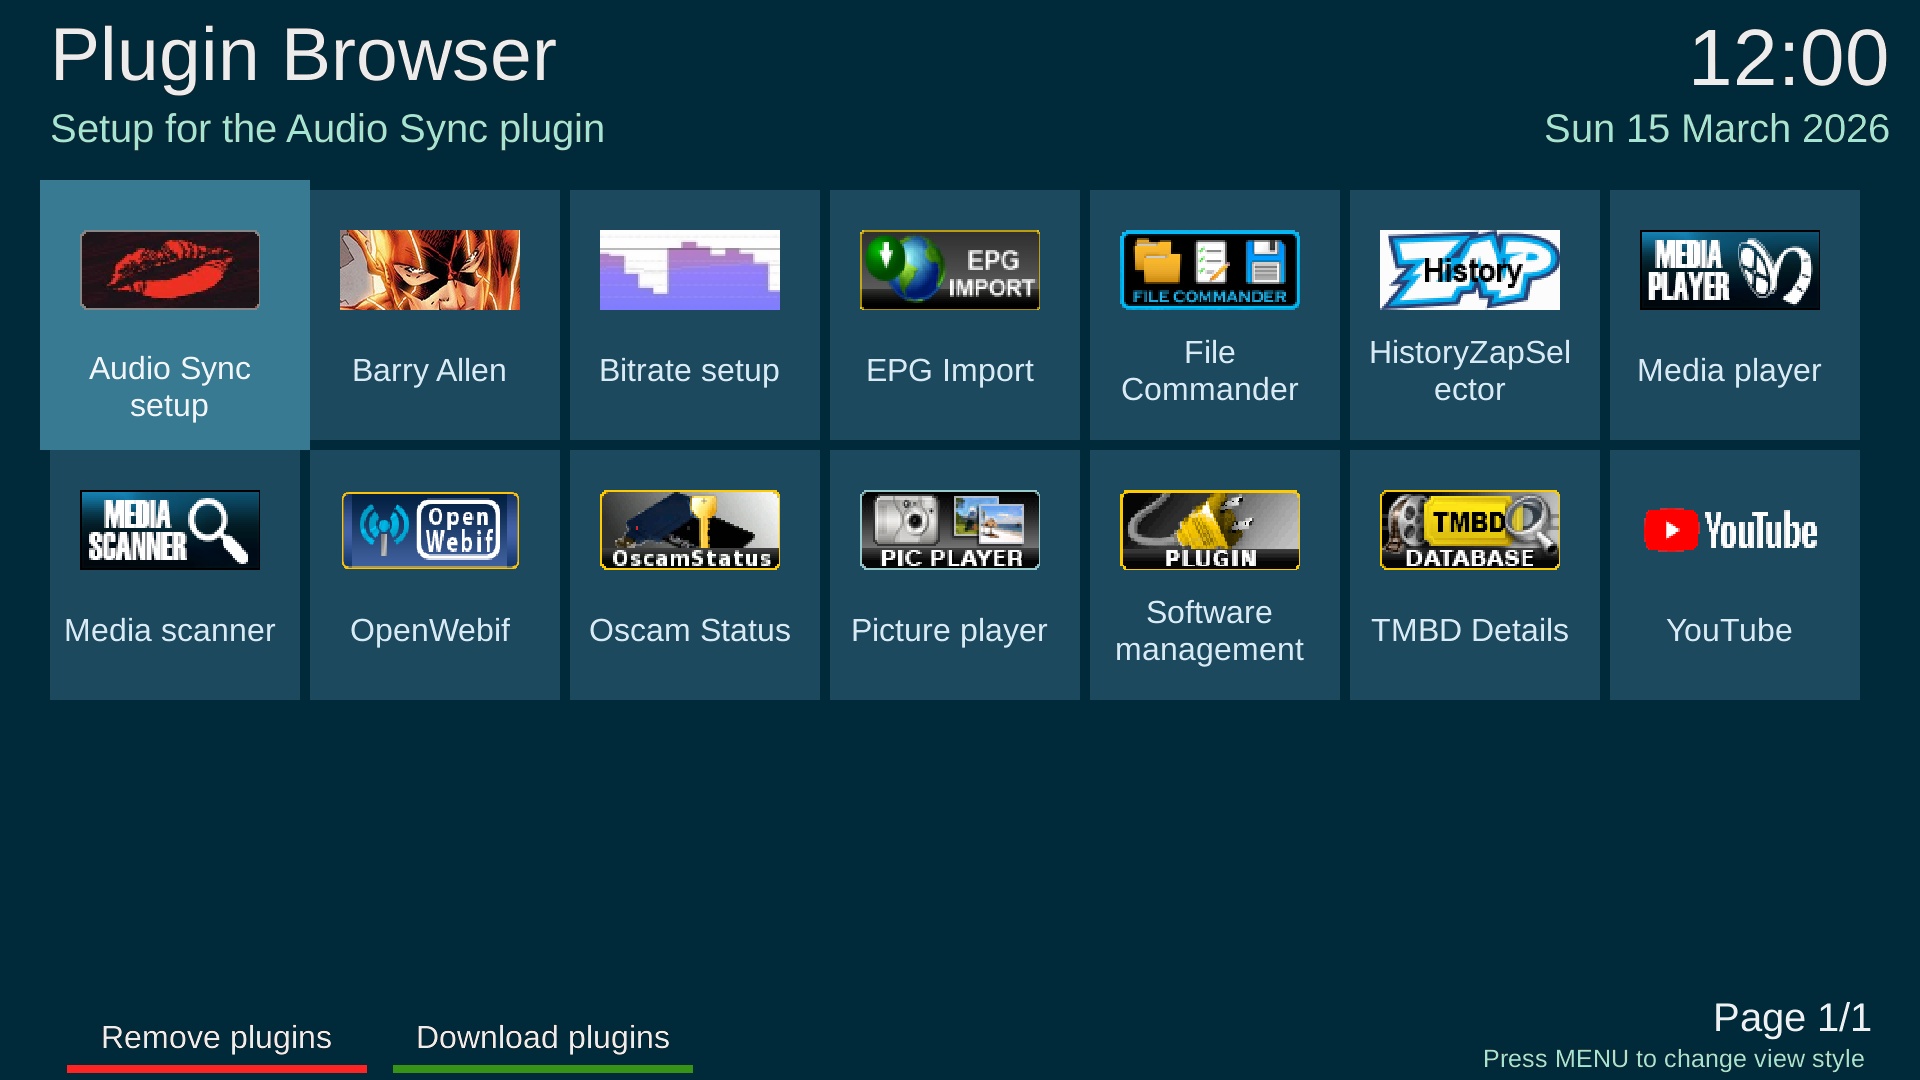Launch the EPG Import globe icon
Viewport: 1920px width, 1080px height.
pos(950,270)
